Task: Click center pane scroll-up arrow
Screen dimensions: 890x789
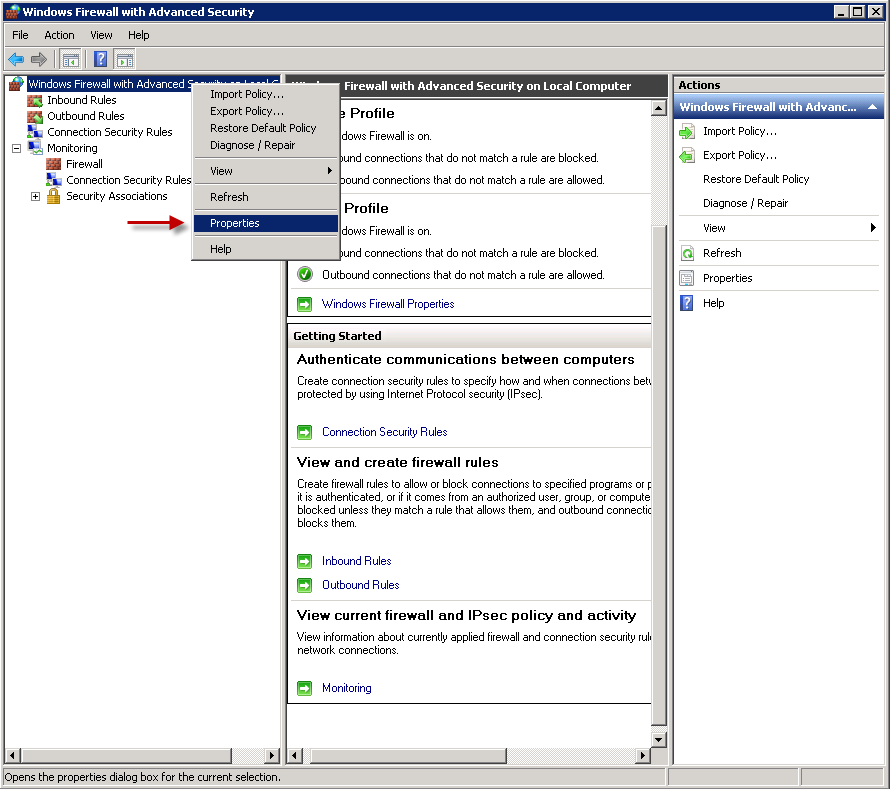Action: (x=658, y=108)
